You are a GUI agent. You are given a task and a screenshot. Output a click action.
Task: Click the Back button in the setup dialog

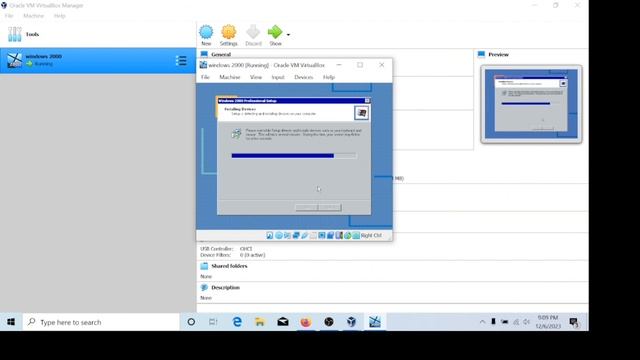[x=307, y=207]
